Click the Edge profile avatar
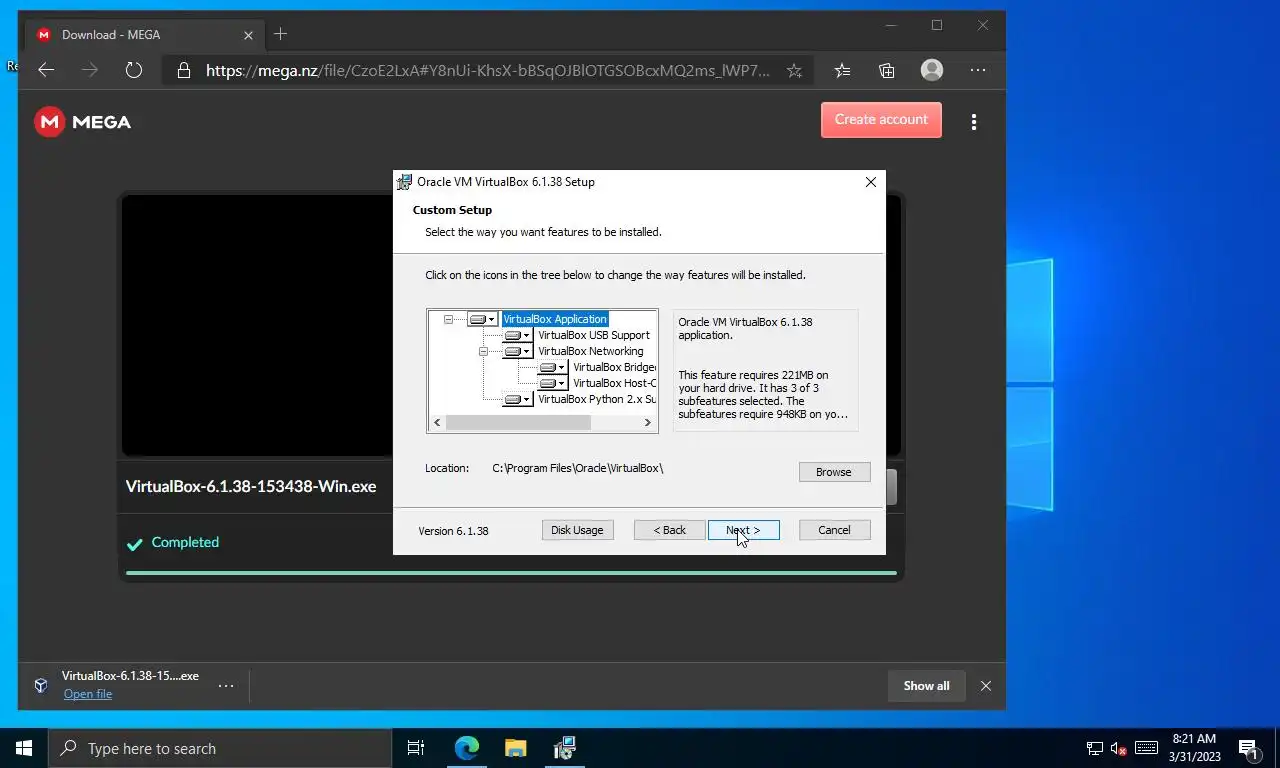Image resolution: width=1280 pixels, height=768 pixels. tap(932, 70)
